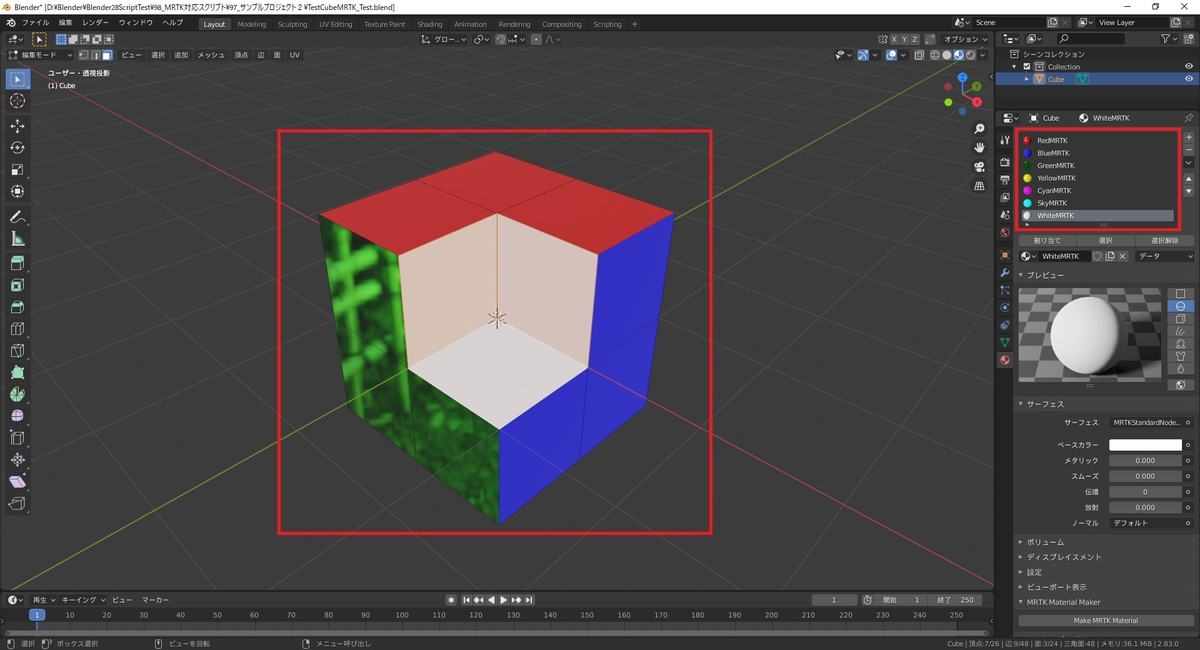The height and width of the screenshot is (650, 1200).
Task: Expand Cube in the outliner tree
Action: [x=1027, y=79]
